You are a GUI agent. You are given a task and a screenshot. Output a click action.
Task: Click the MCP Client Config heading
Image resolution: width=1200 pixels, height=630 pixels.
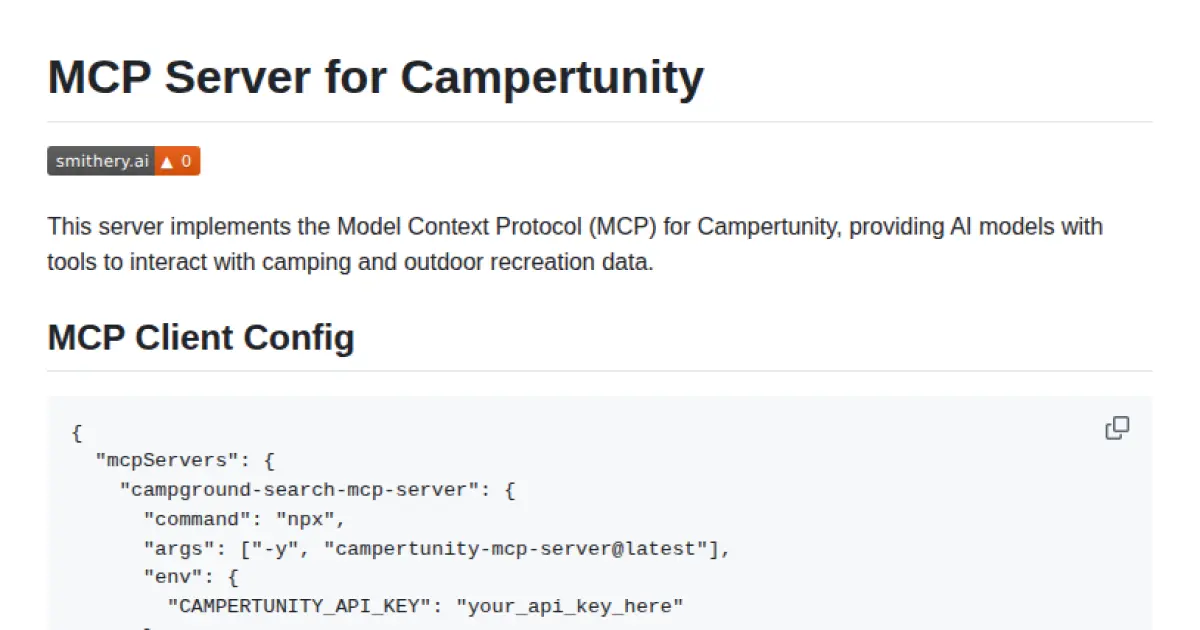point(200,338)
